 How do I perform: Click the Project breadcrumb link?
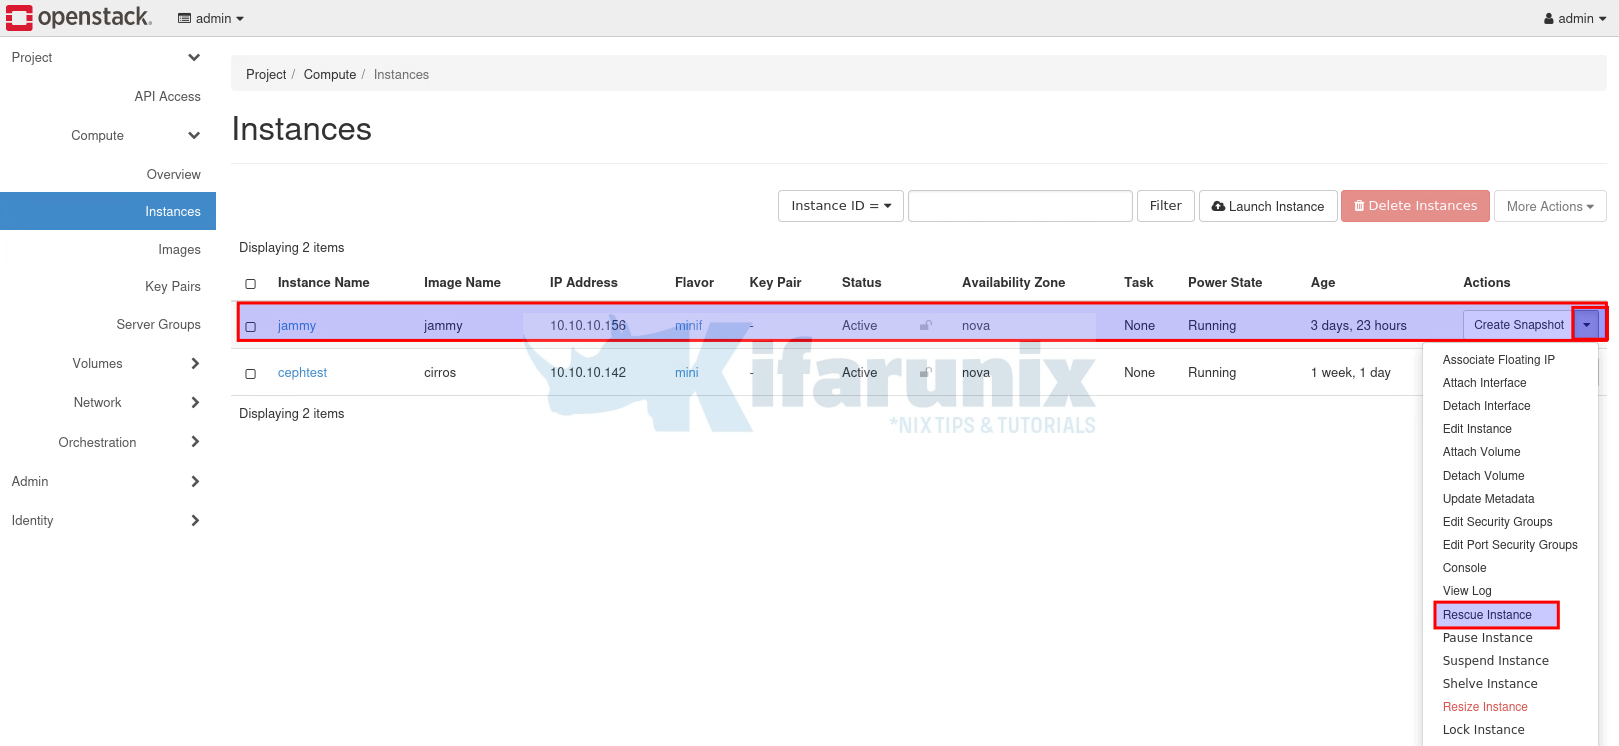tap(266, 74)
